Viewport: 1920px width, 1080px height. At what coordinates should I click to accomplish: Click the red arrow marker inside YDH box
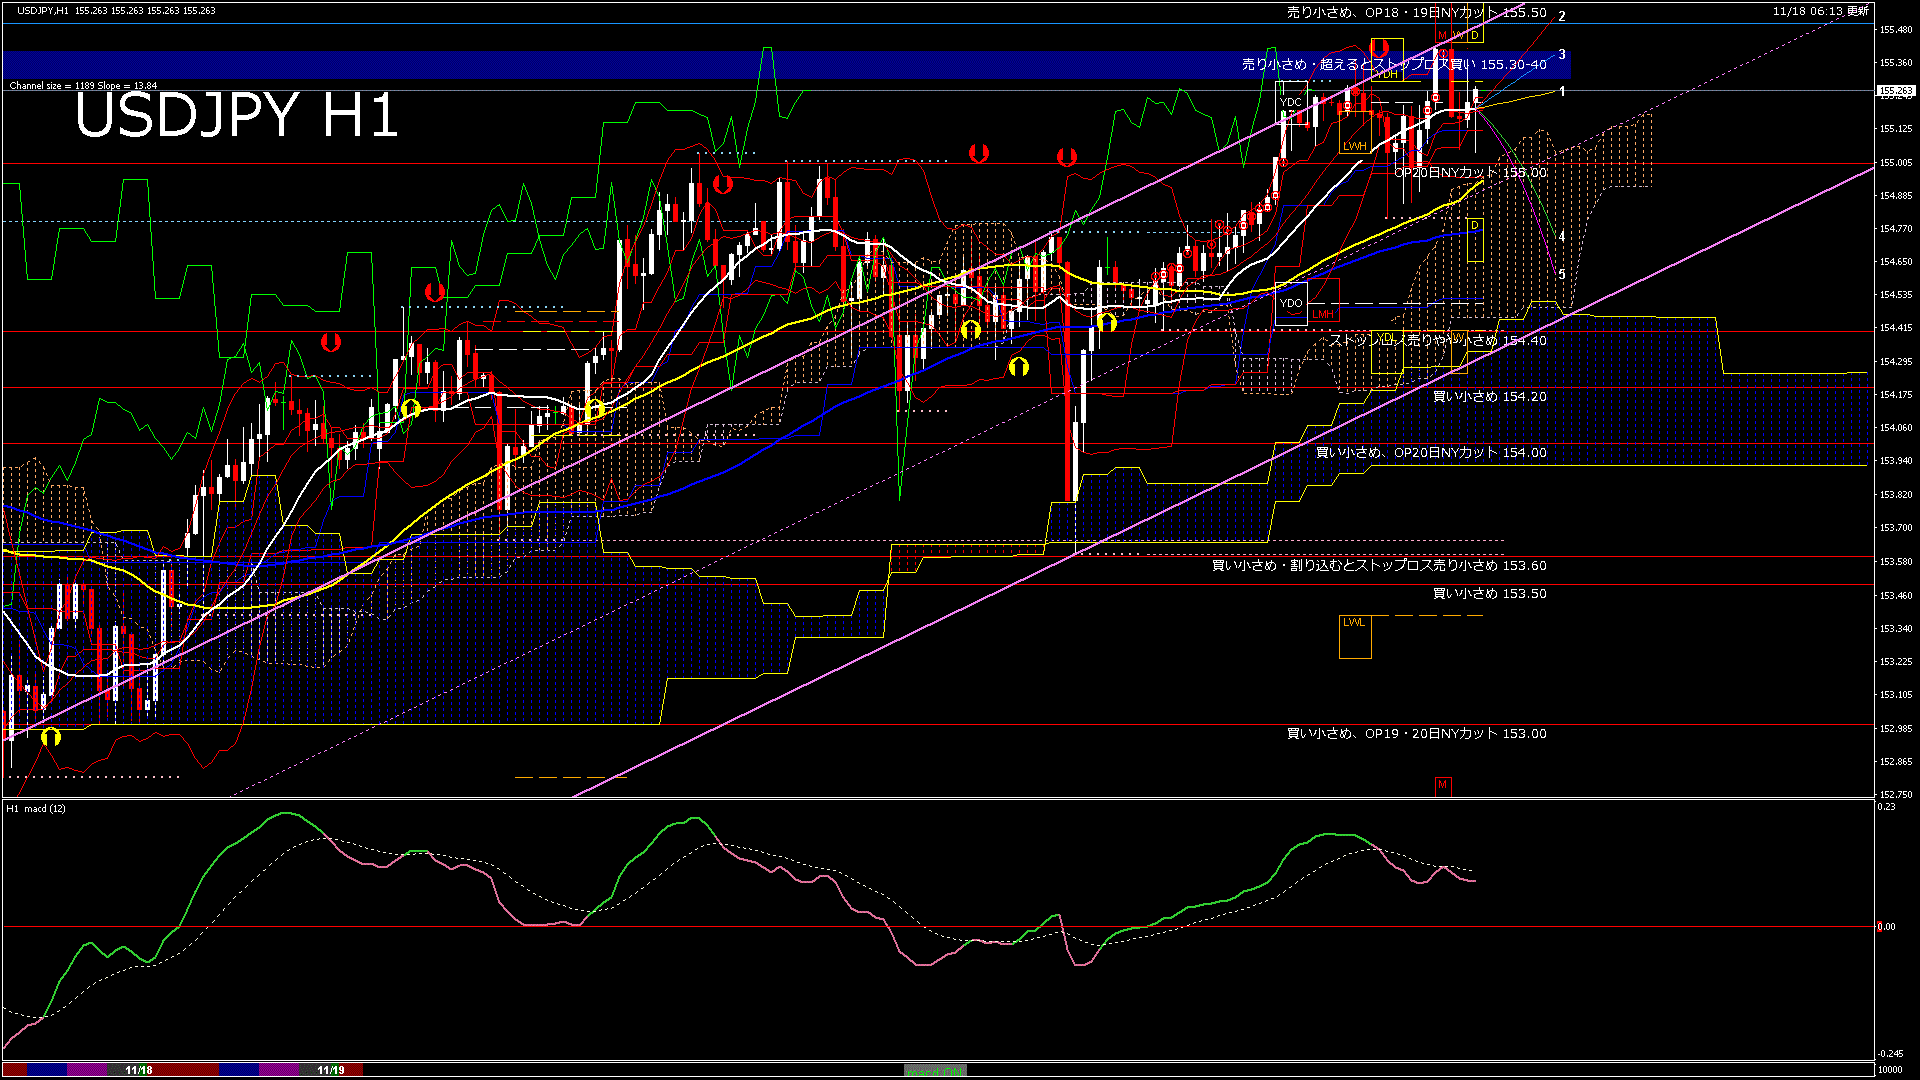coord(1380,48)
